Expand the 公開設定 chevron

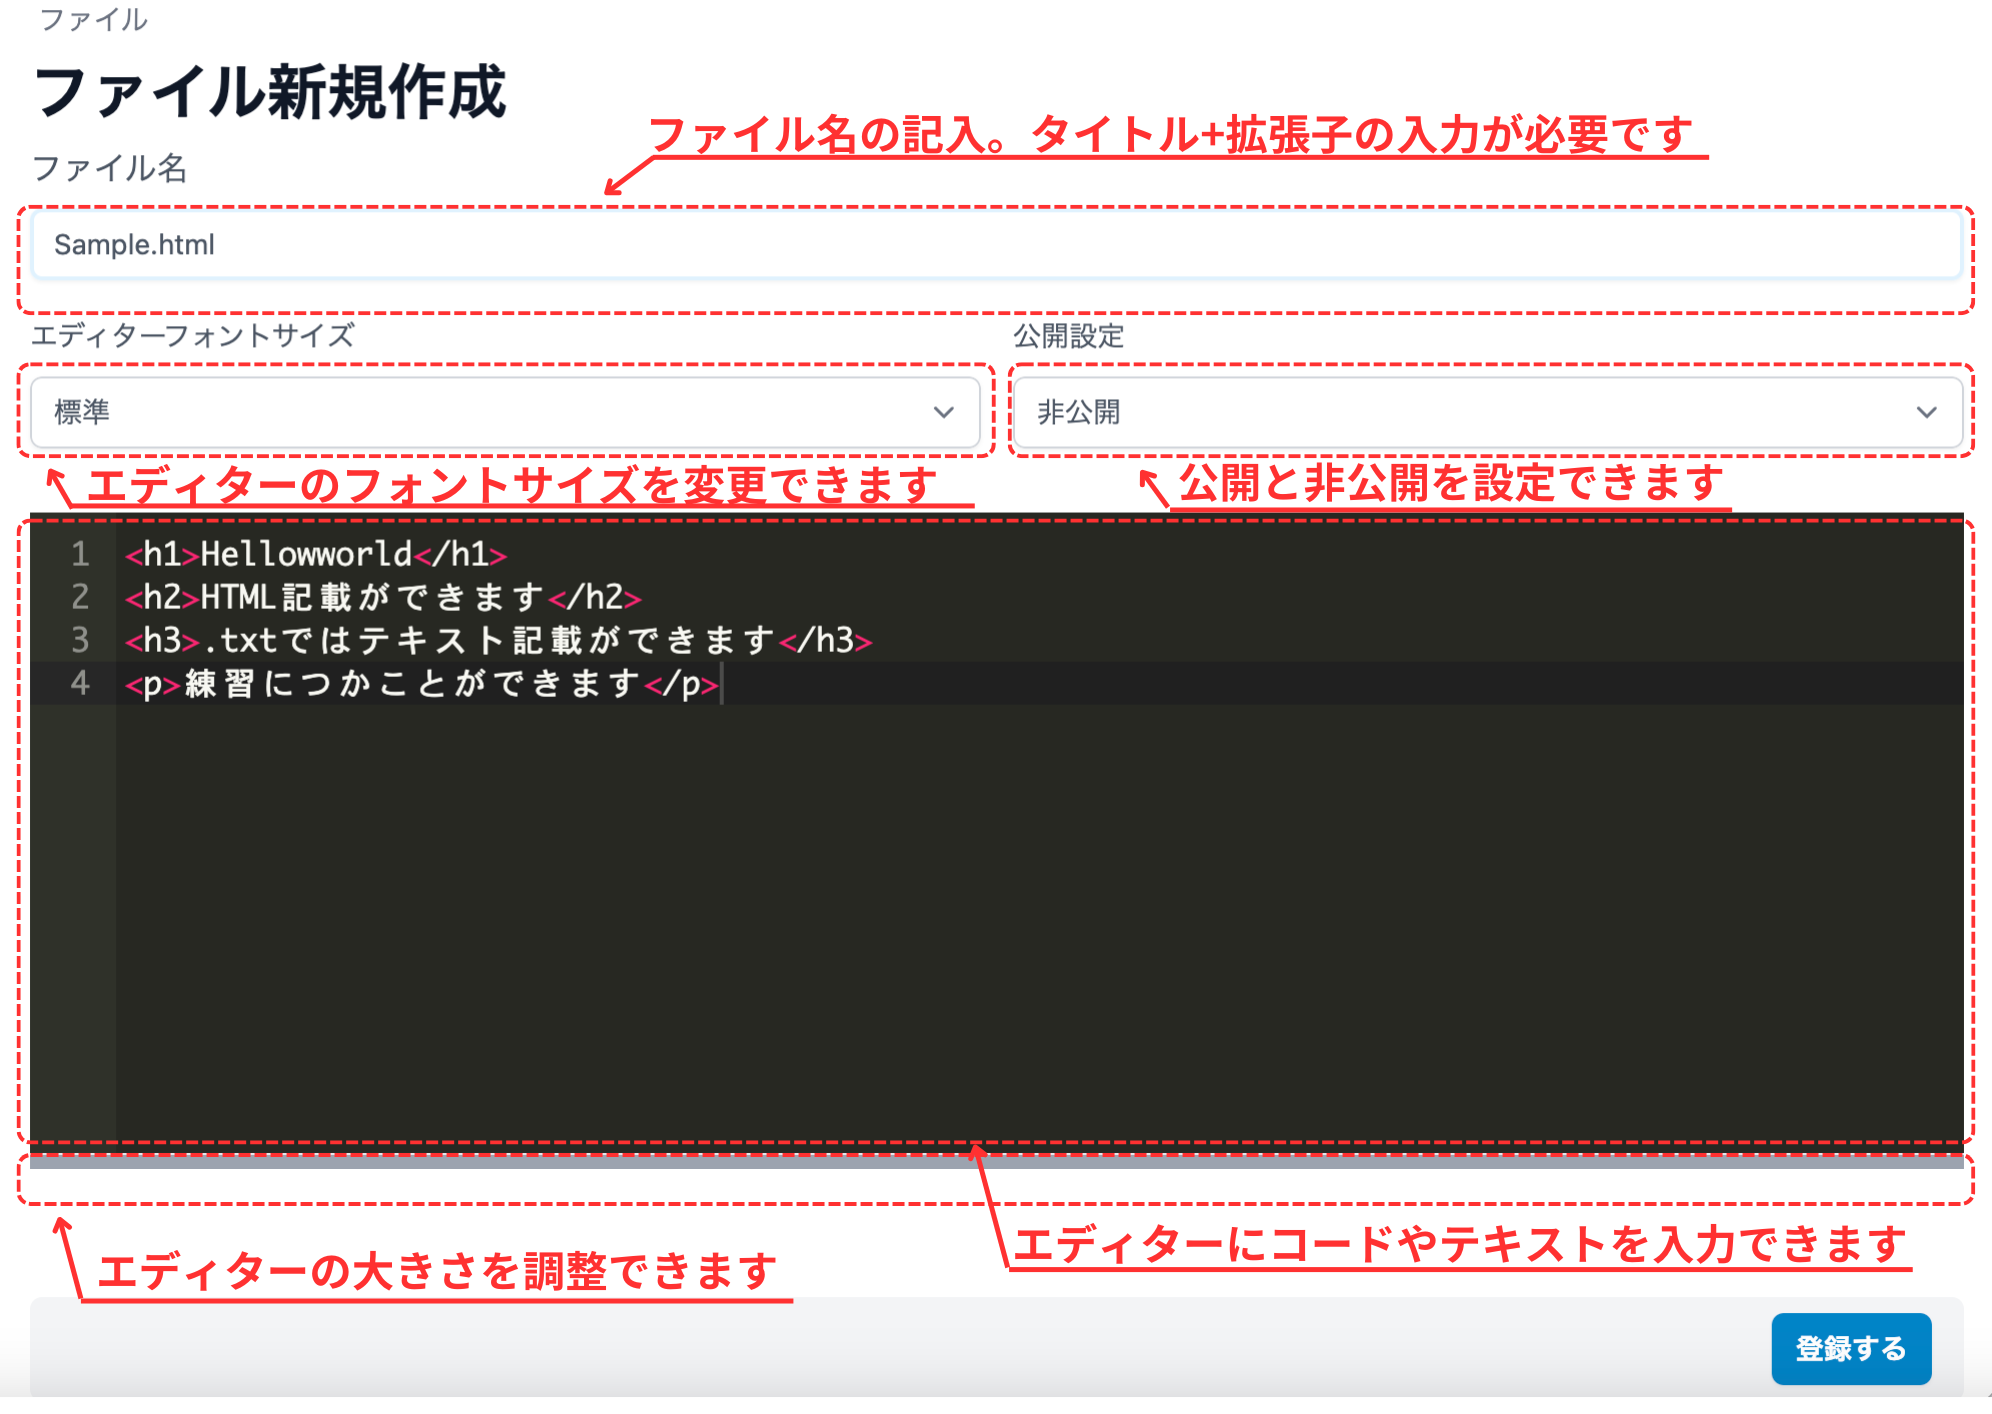tap(1926, 412)
